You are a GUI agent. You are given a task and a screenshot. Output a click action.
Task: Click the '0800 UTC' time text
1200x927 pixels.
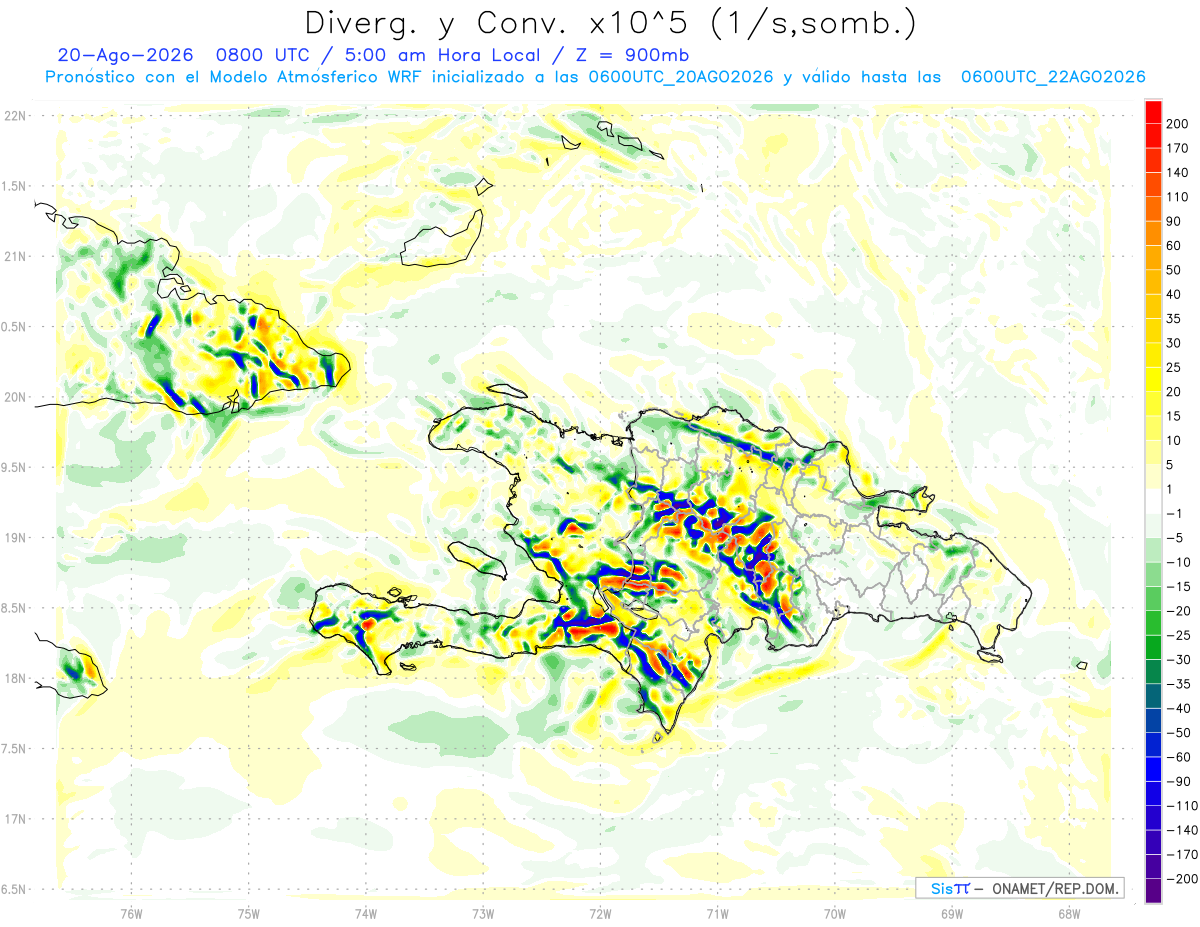click(x=263, y=55)
